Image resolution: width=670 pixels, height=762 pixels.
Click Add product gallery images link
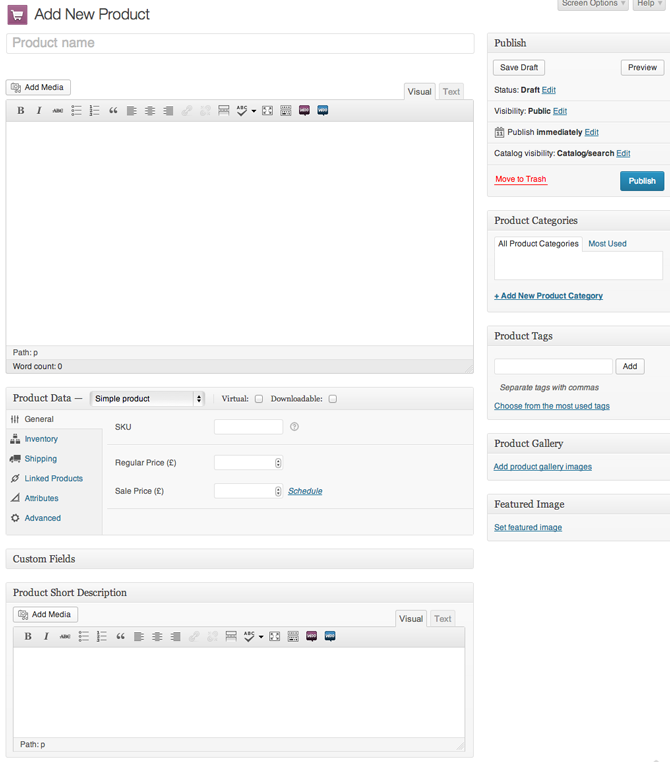(x=543, y=467)
